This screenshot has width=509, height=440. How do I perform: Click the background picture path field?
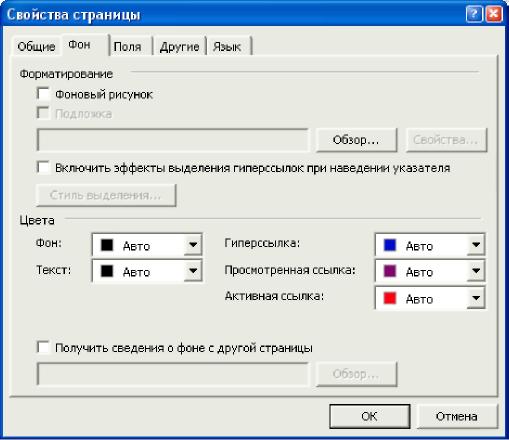pyautogui.click(x=172, y=140)
